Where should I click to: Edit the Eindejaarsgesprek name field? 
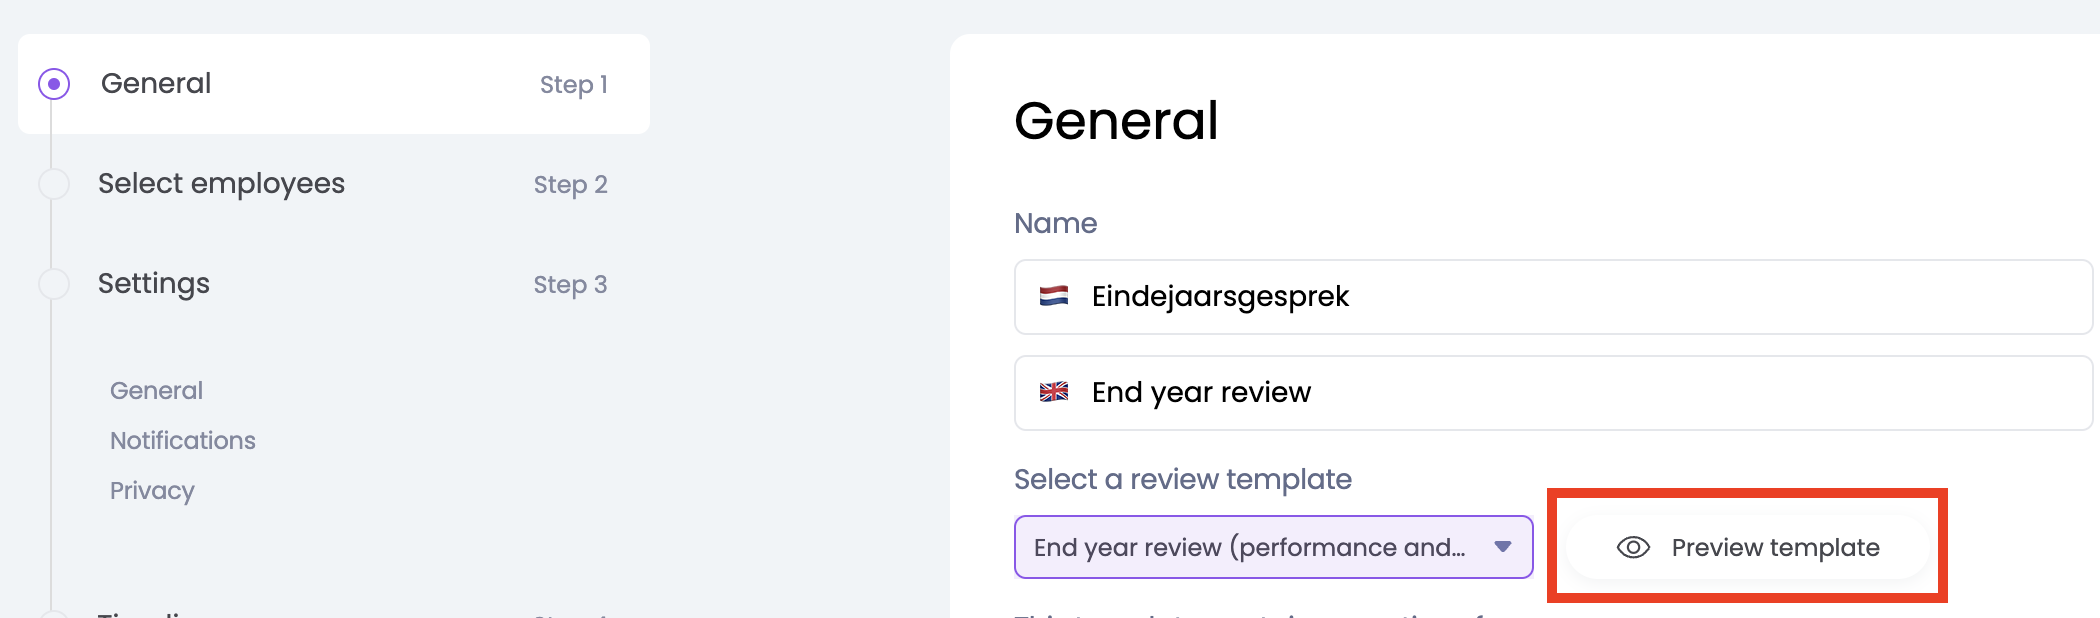1560,296
